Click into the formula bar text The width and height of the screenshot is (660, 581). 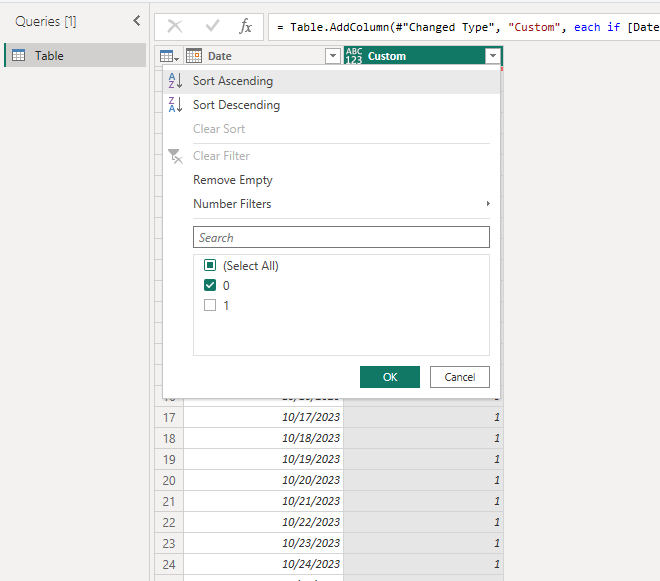464,27
